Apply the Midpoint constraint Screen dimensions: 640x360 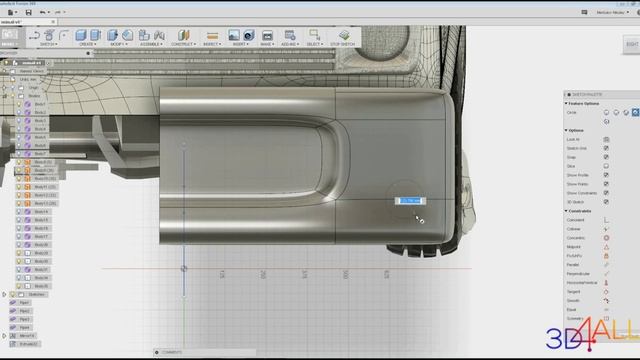606,247
